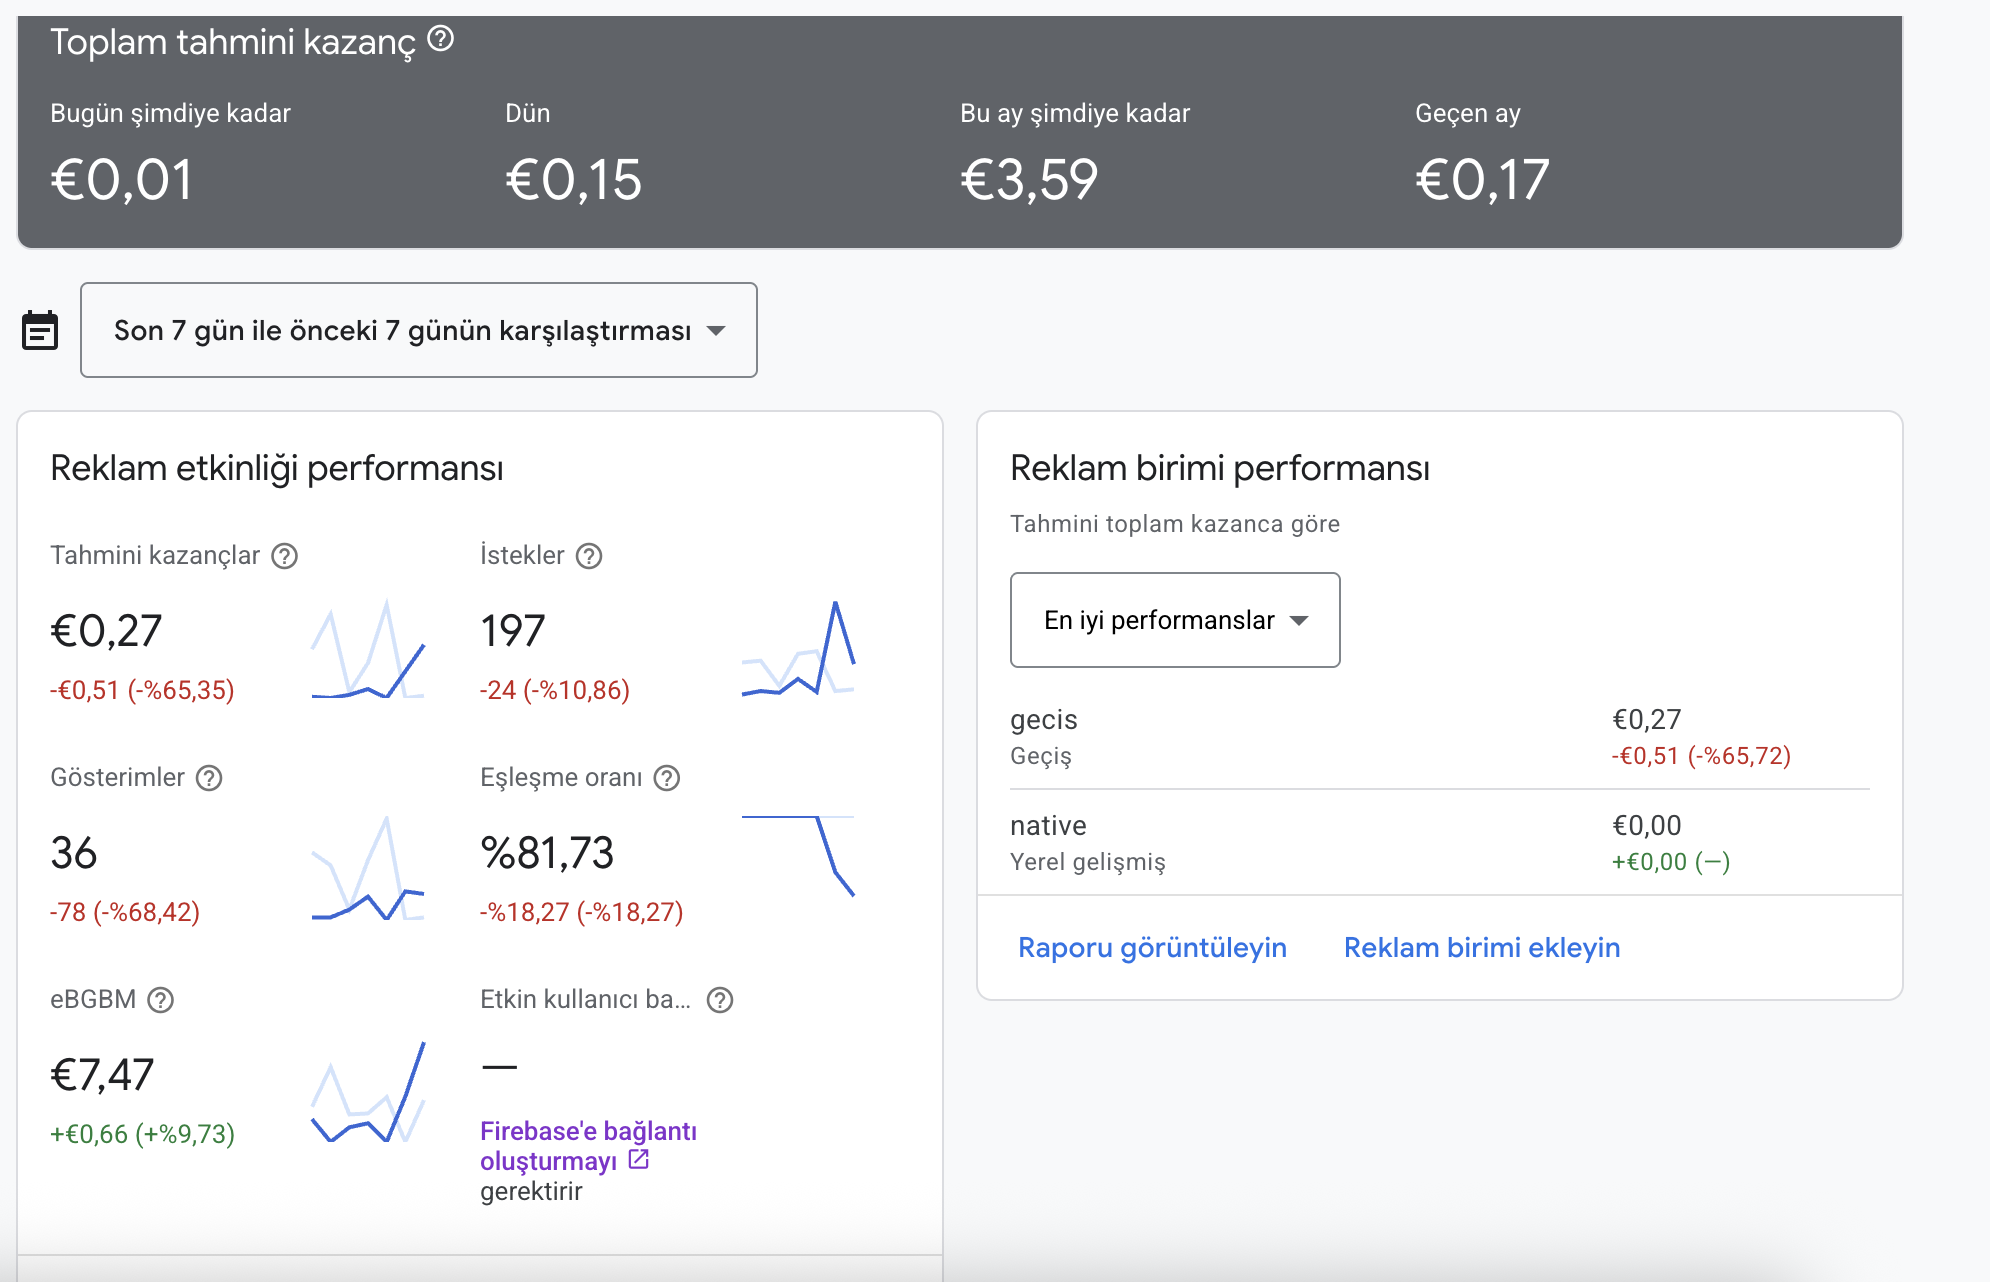Open help for Tahmini kazançlar
This screenshot has width=1990, height=1282.
click(285, 556)
